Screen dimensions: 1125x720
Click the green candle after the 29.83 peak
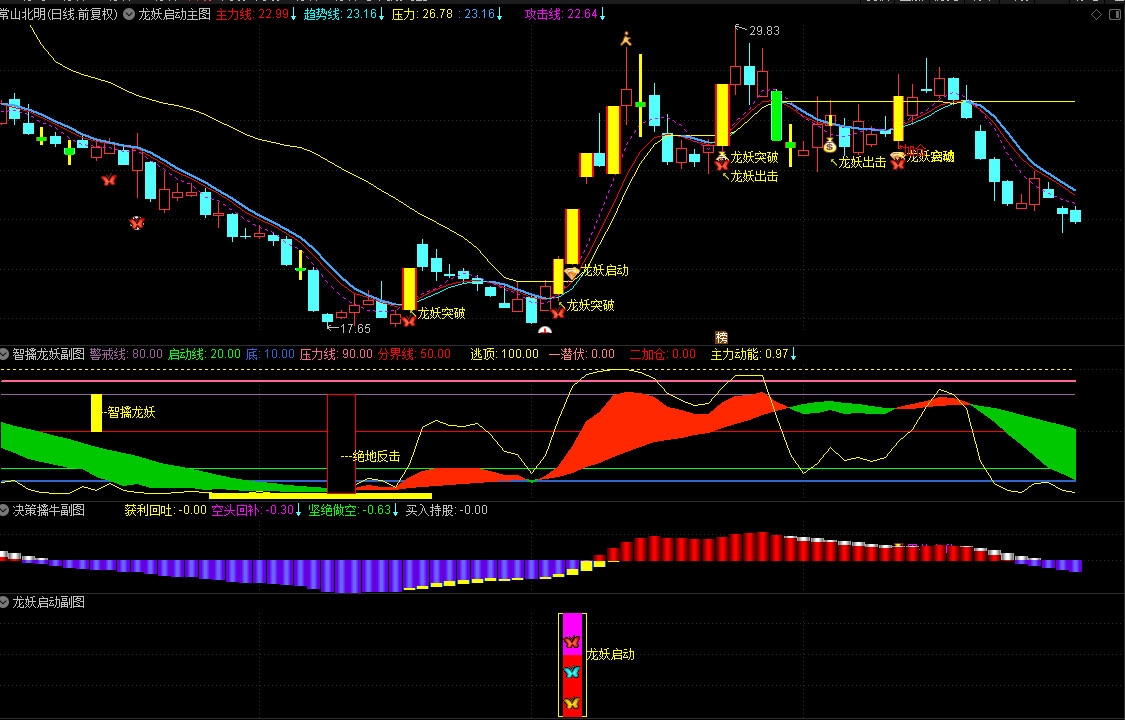coord(776,115)
